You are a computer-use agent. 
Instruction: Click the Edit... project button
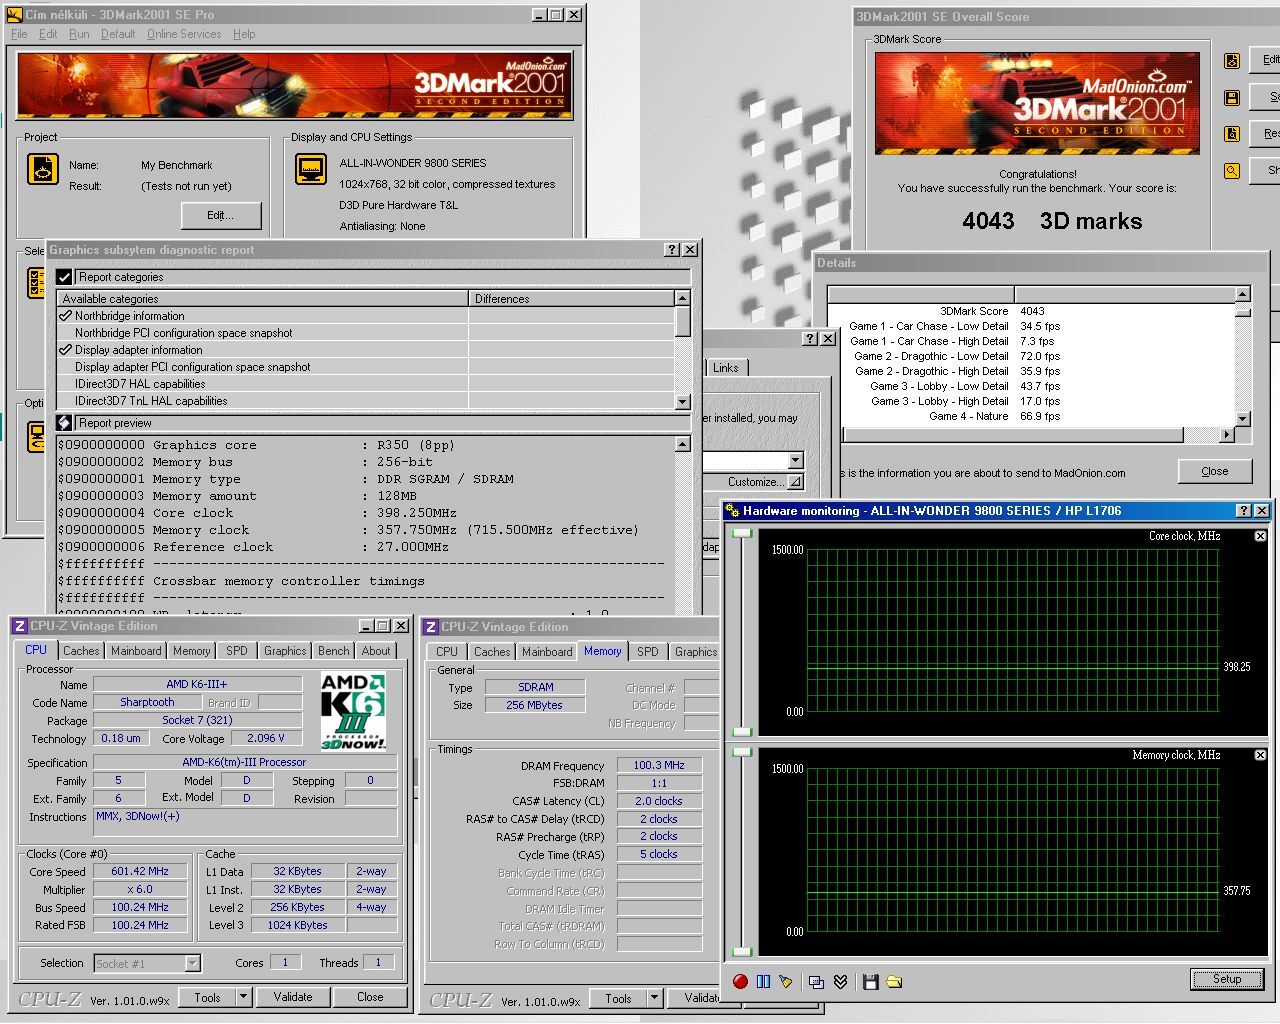[x=221, y=215]
